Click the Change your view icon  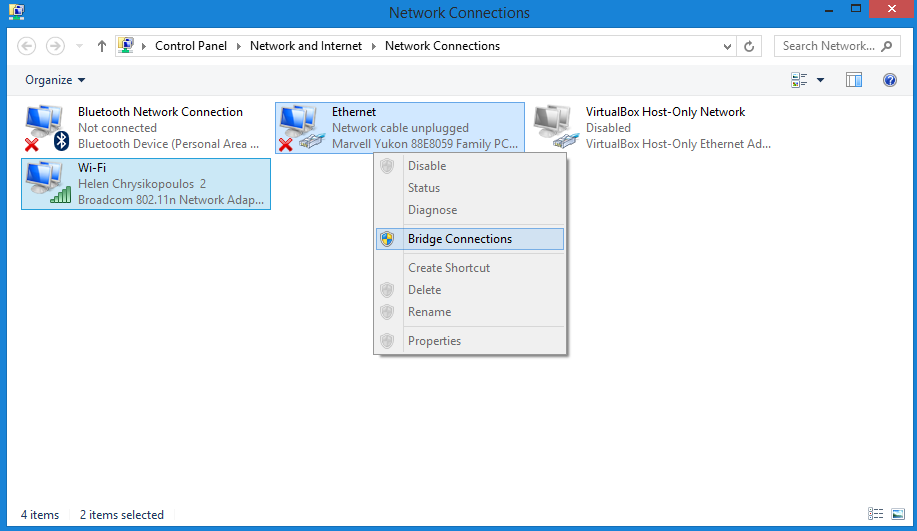pos(799,80)
